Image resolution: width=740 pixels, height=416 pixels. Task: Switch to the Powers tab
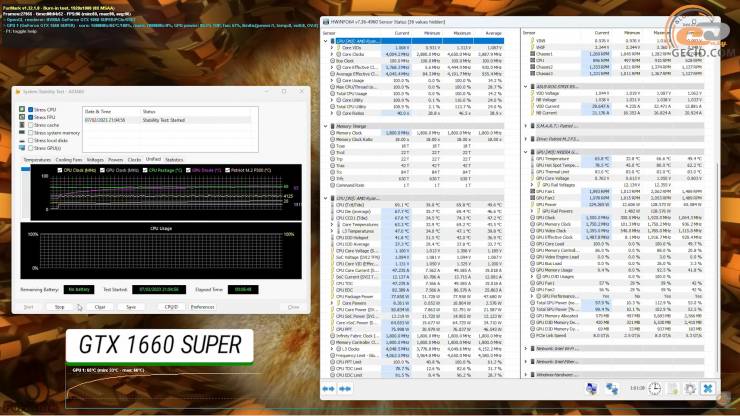pyautogui.click(x=115, y=160)
